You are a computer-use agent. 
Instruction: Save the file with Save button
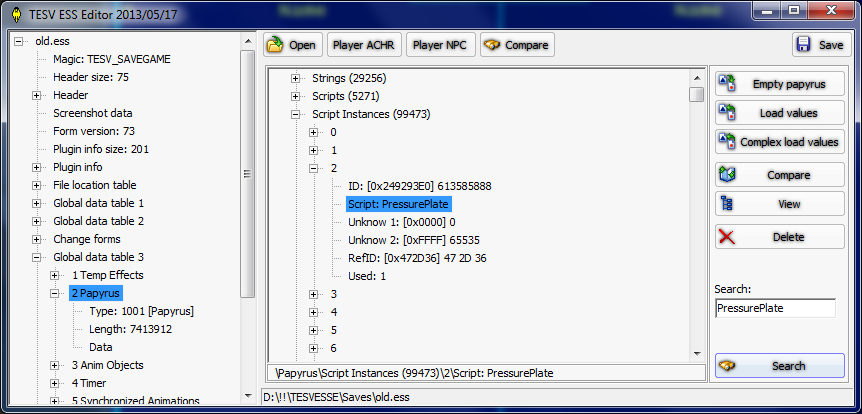click(x=821, y=45)
